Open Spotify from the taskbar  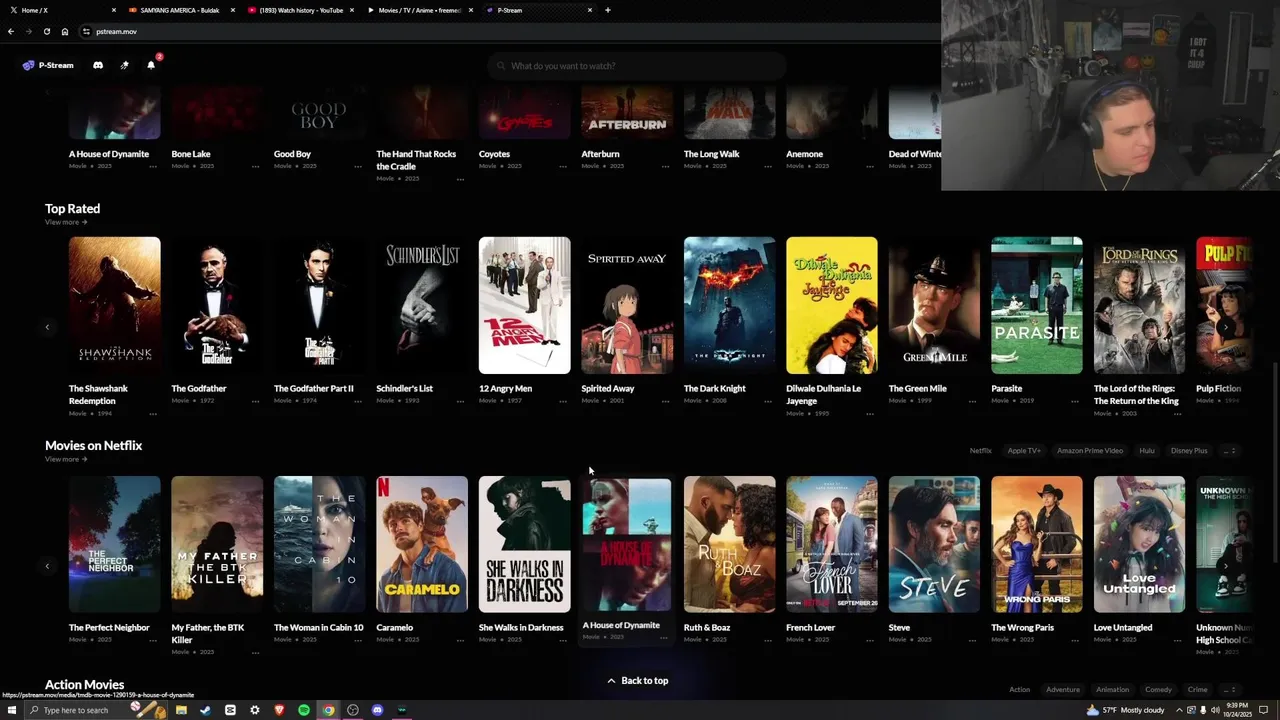tap(304, 710)
